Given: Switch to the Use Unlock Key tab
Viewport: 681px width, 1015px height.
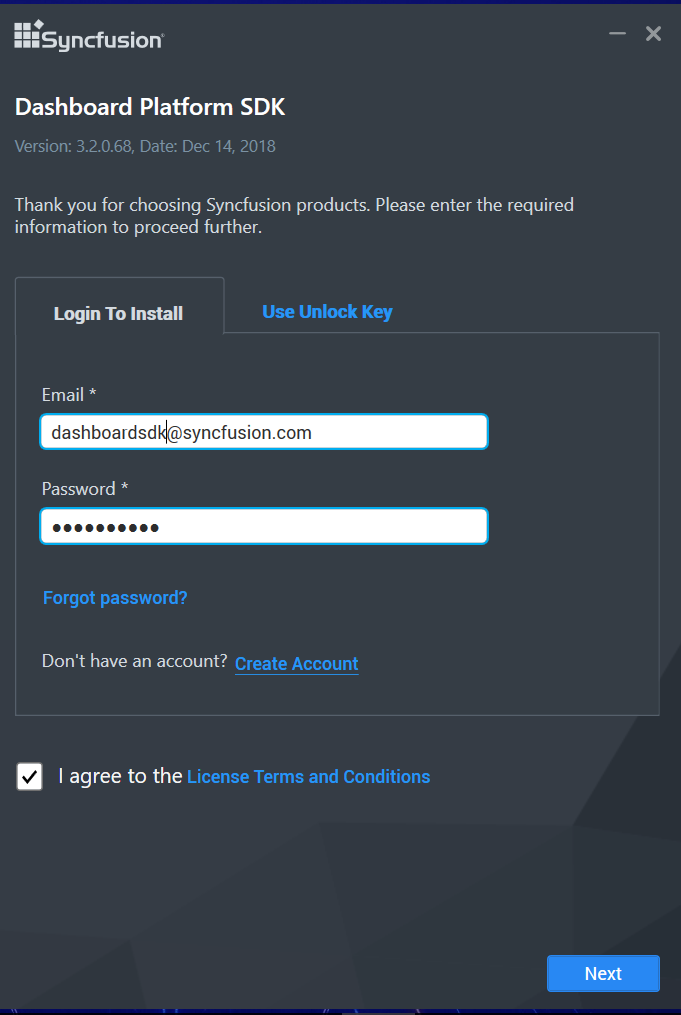Looking at the screenshot, I should pyautogui.click(x=327, y=311).
